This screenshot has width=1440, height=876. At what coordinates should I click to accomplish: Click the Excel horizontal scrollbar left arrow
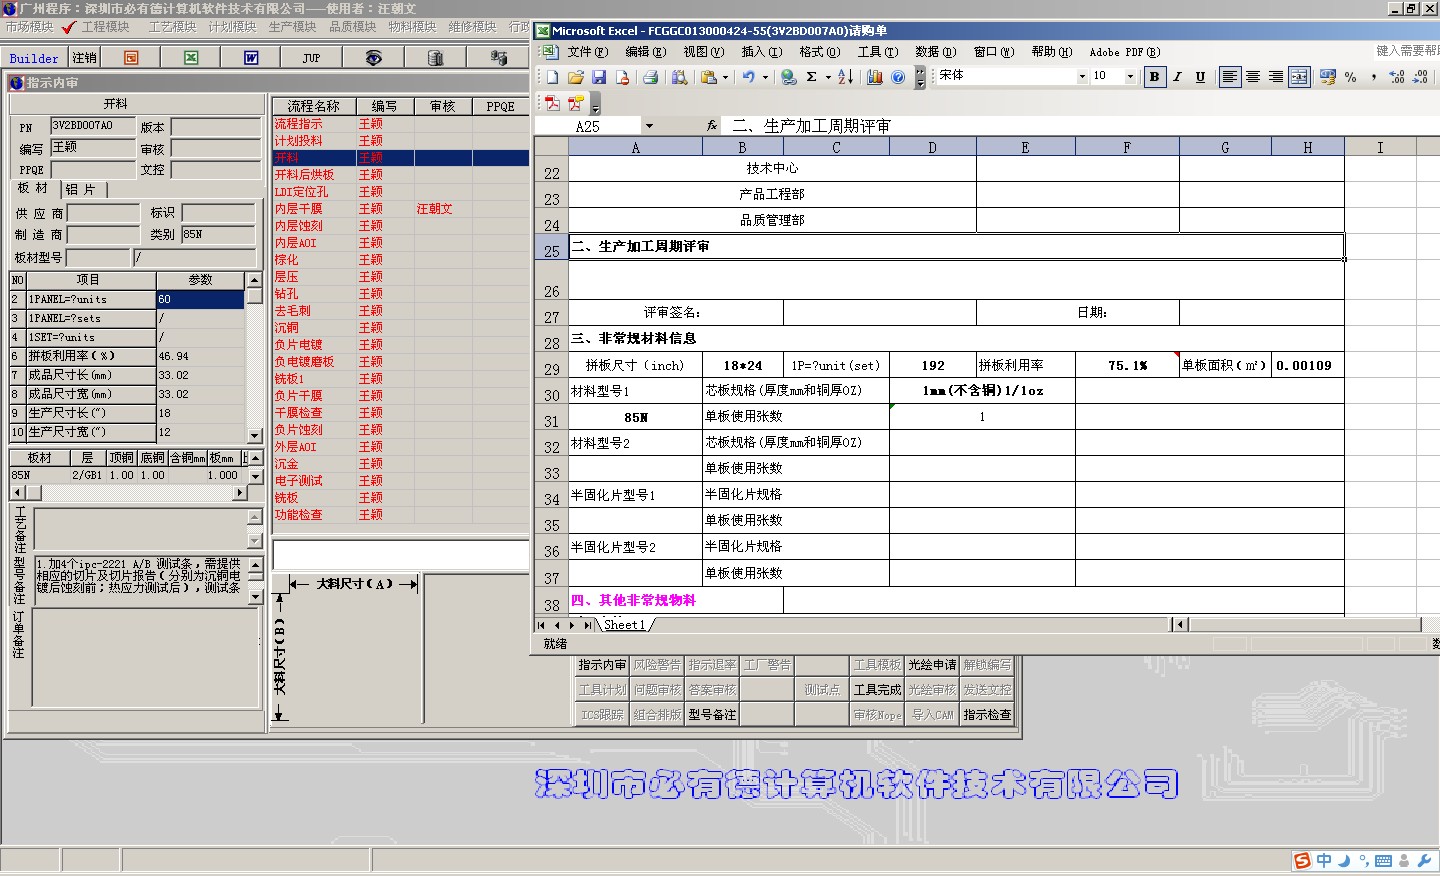(1180, 625)
